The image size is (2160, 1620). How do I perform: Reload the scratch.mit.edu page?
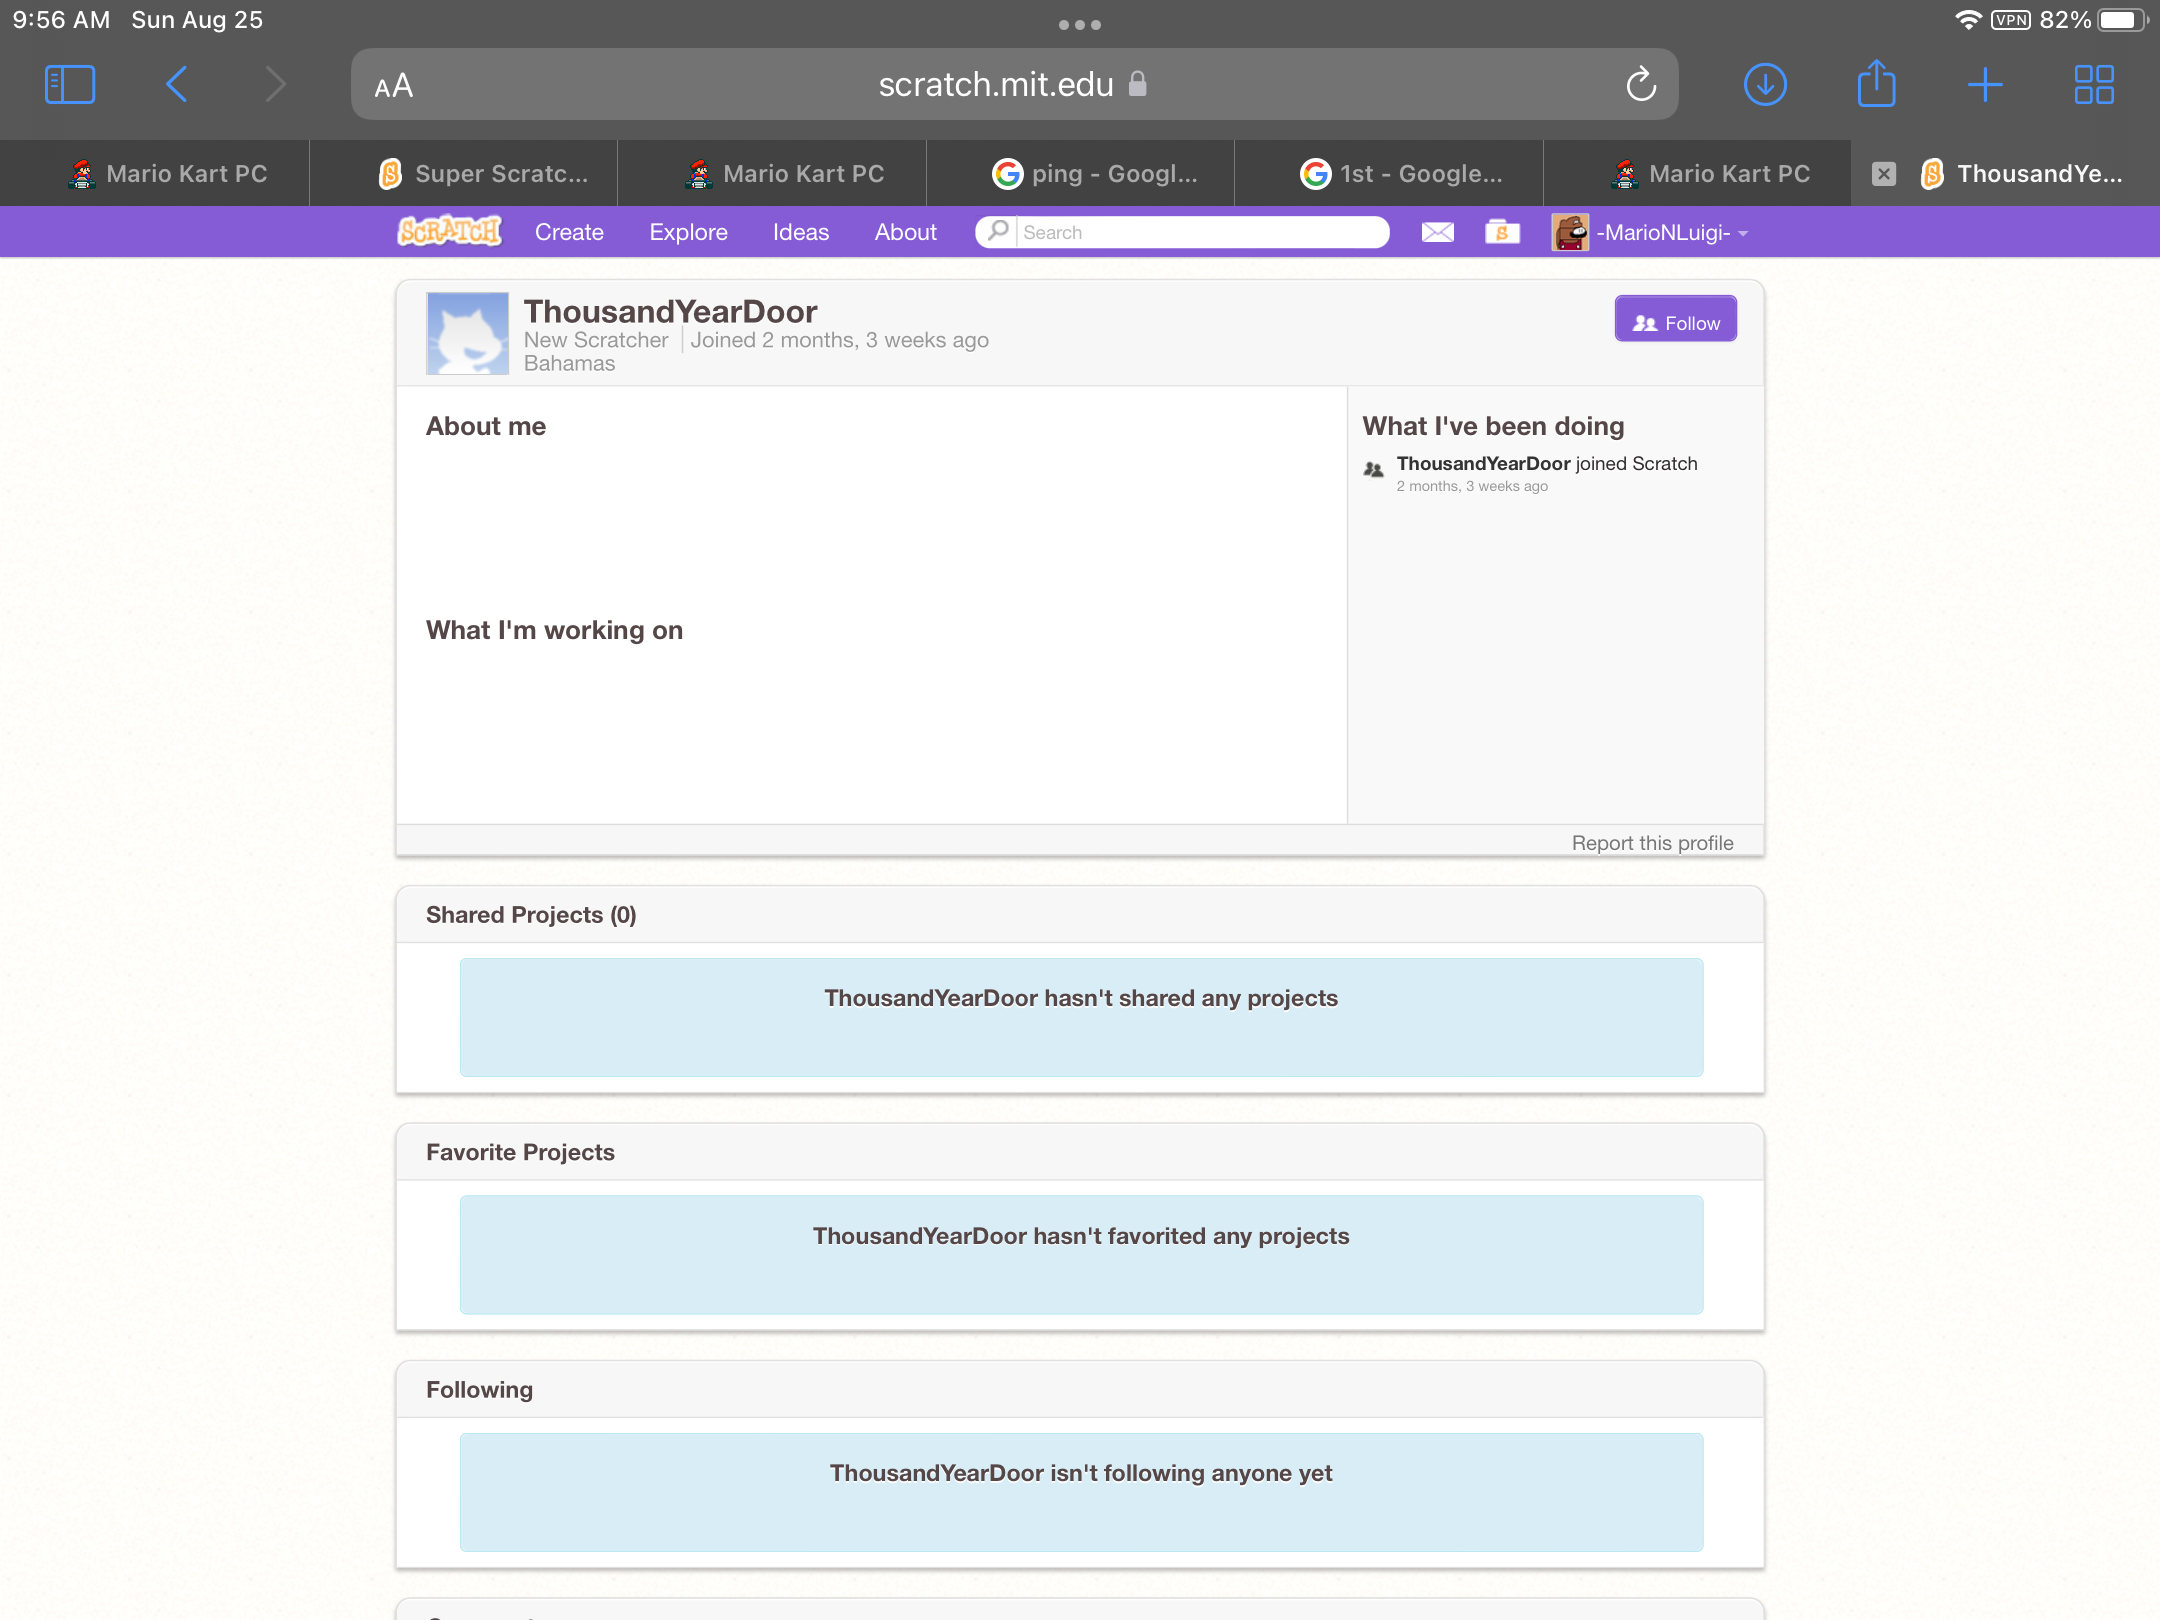[1641, 85]
